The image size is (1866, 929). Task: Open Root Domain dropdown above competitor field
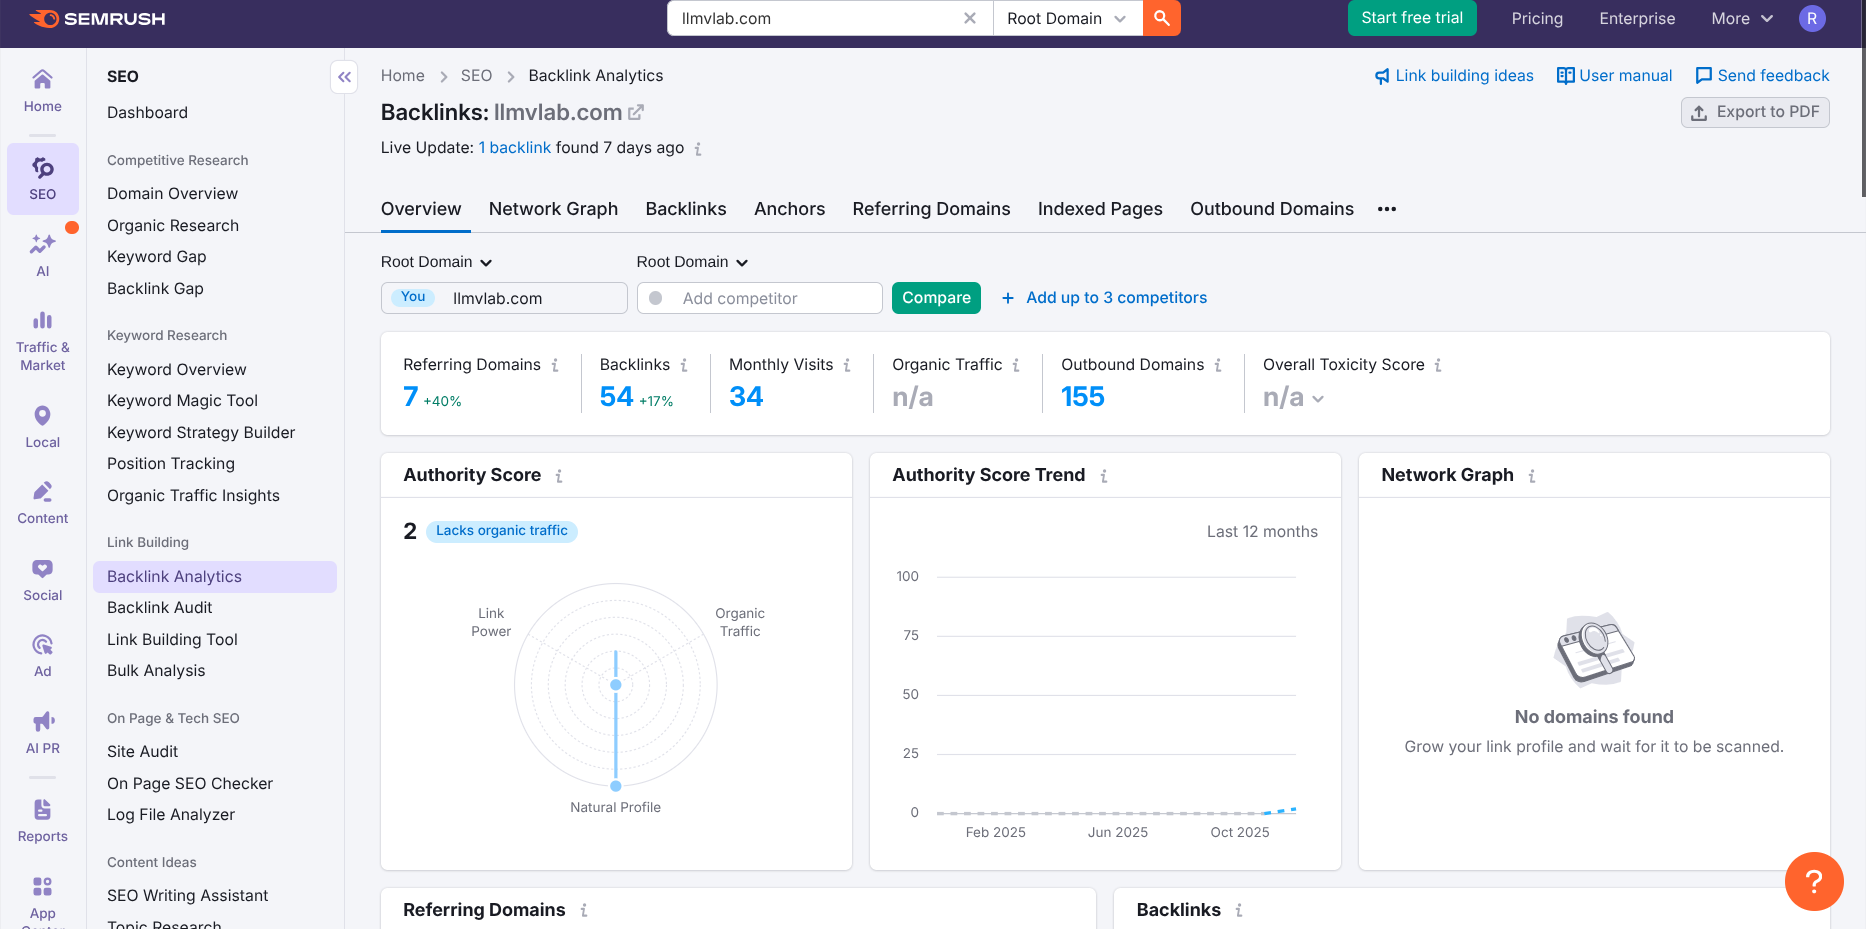coord(693,262)
